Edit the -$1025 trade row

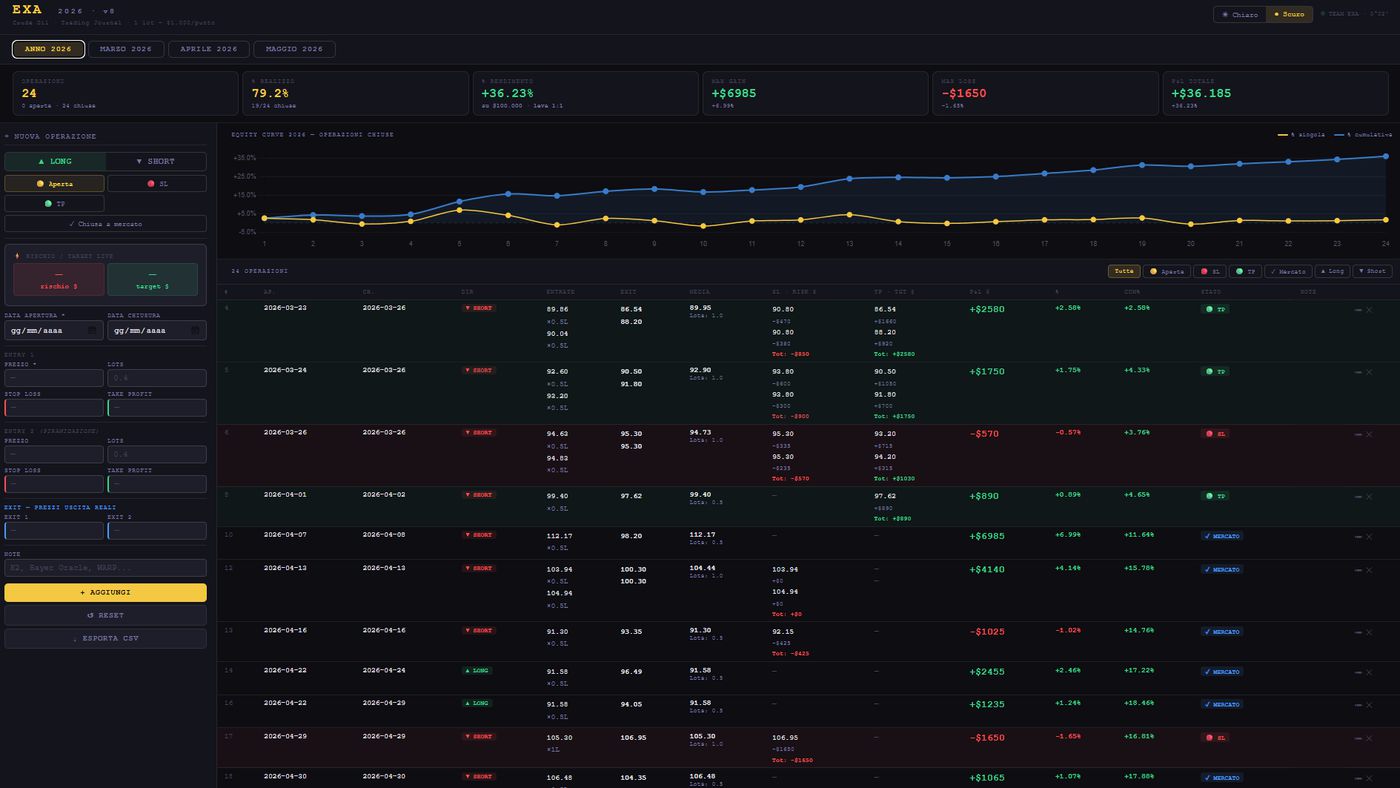[1358, 632]
